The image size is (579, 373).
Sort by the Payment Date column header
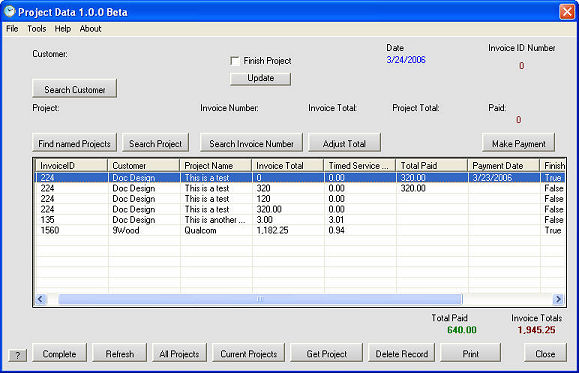503,165
